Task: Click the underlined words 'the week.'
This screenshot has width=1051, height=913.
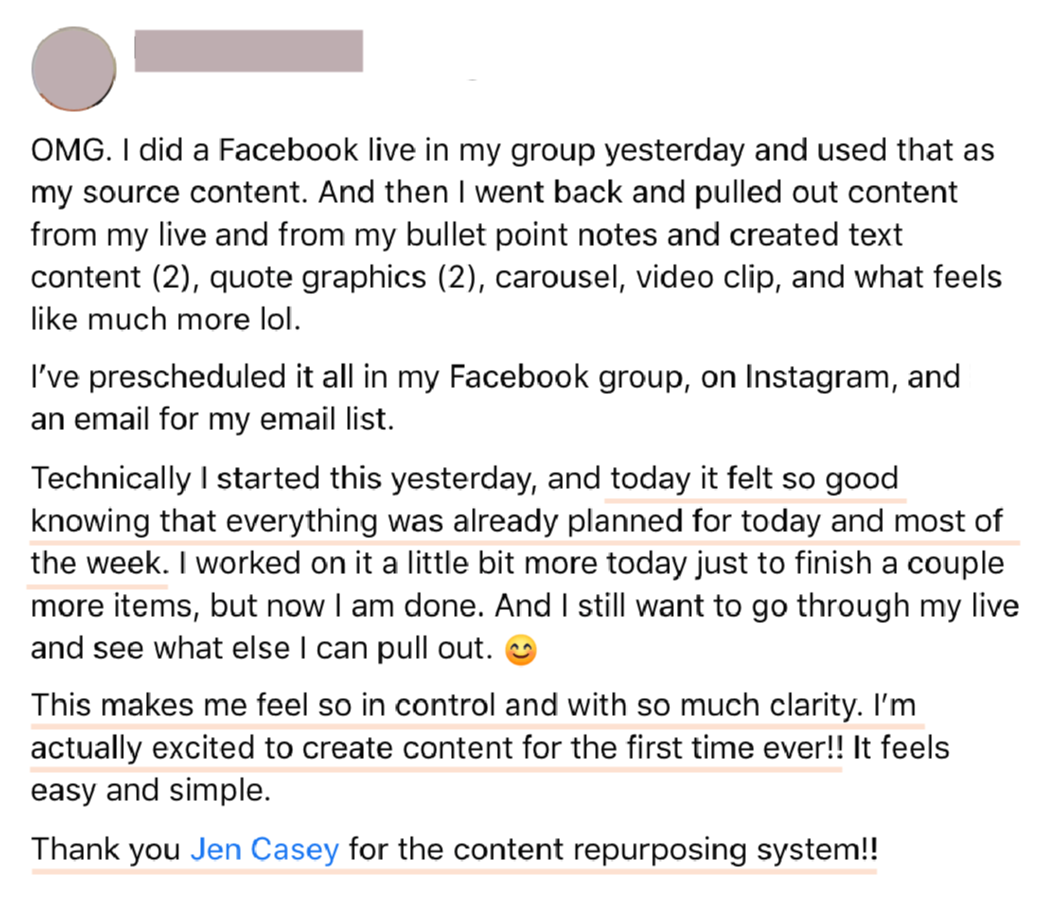Action: pos(100,564)
